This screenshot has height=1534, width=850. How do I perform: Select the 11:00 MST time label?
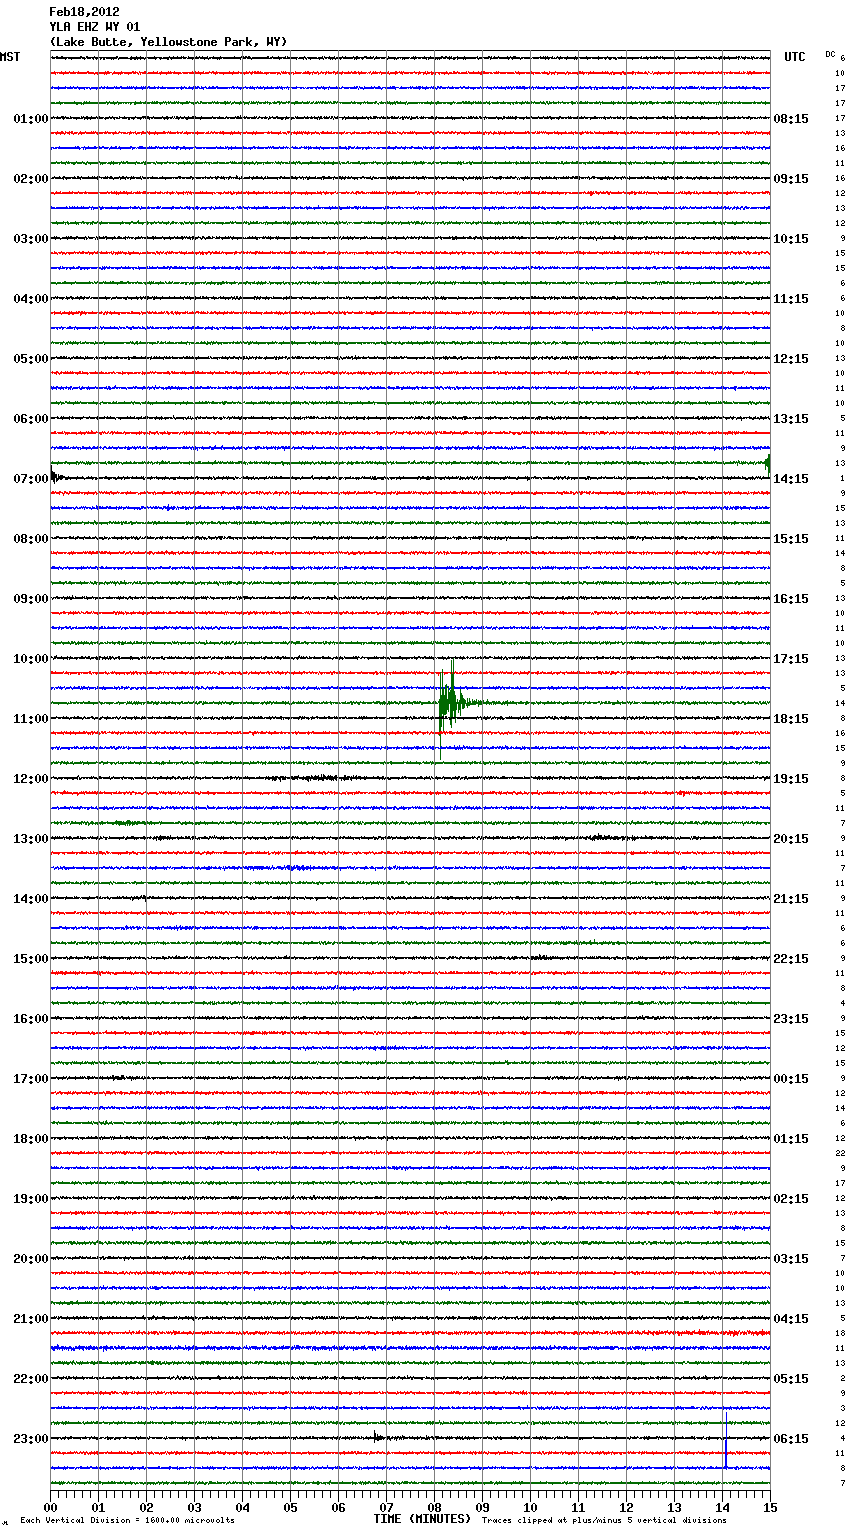coord(31,719)
